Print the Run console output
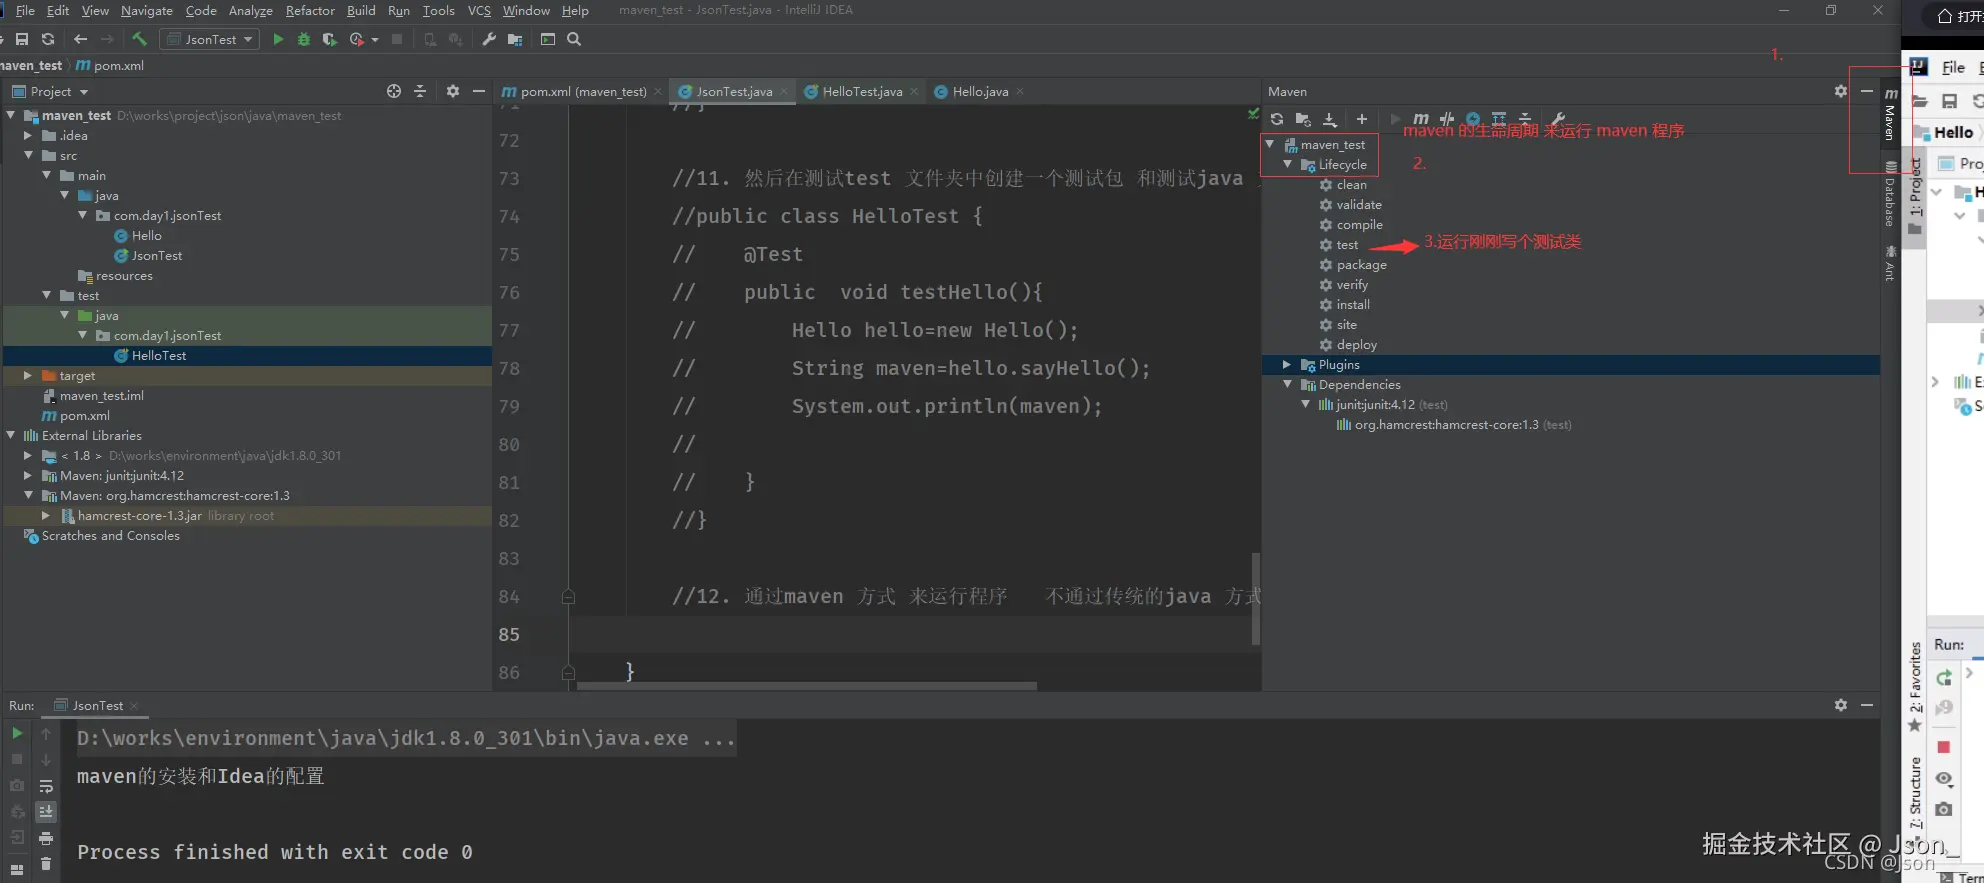The width and height of the screenshot is (1984, 883). pos(46,838)
